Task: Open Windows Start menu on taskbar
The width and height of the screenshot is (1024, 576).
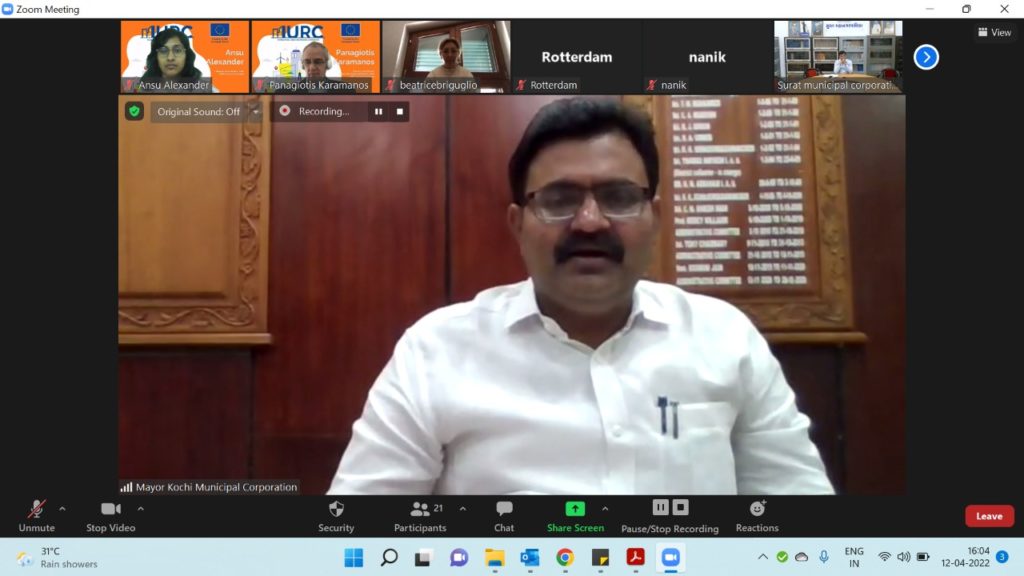Action: (354, 557)
